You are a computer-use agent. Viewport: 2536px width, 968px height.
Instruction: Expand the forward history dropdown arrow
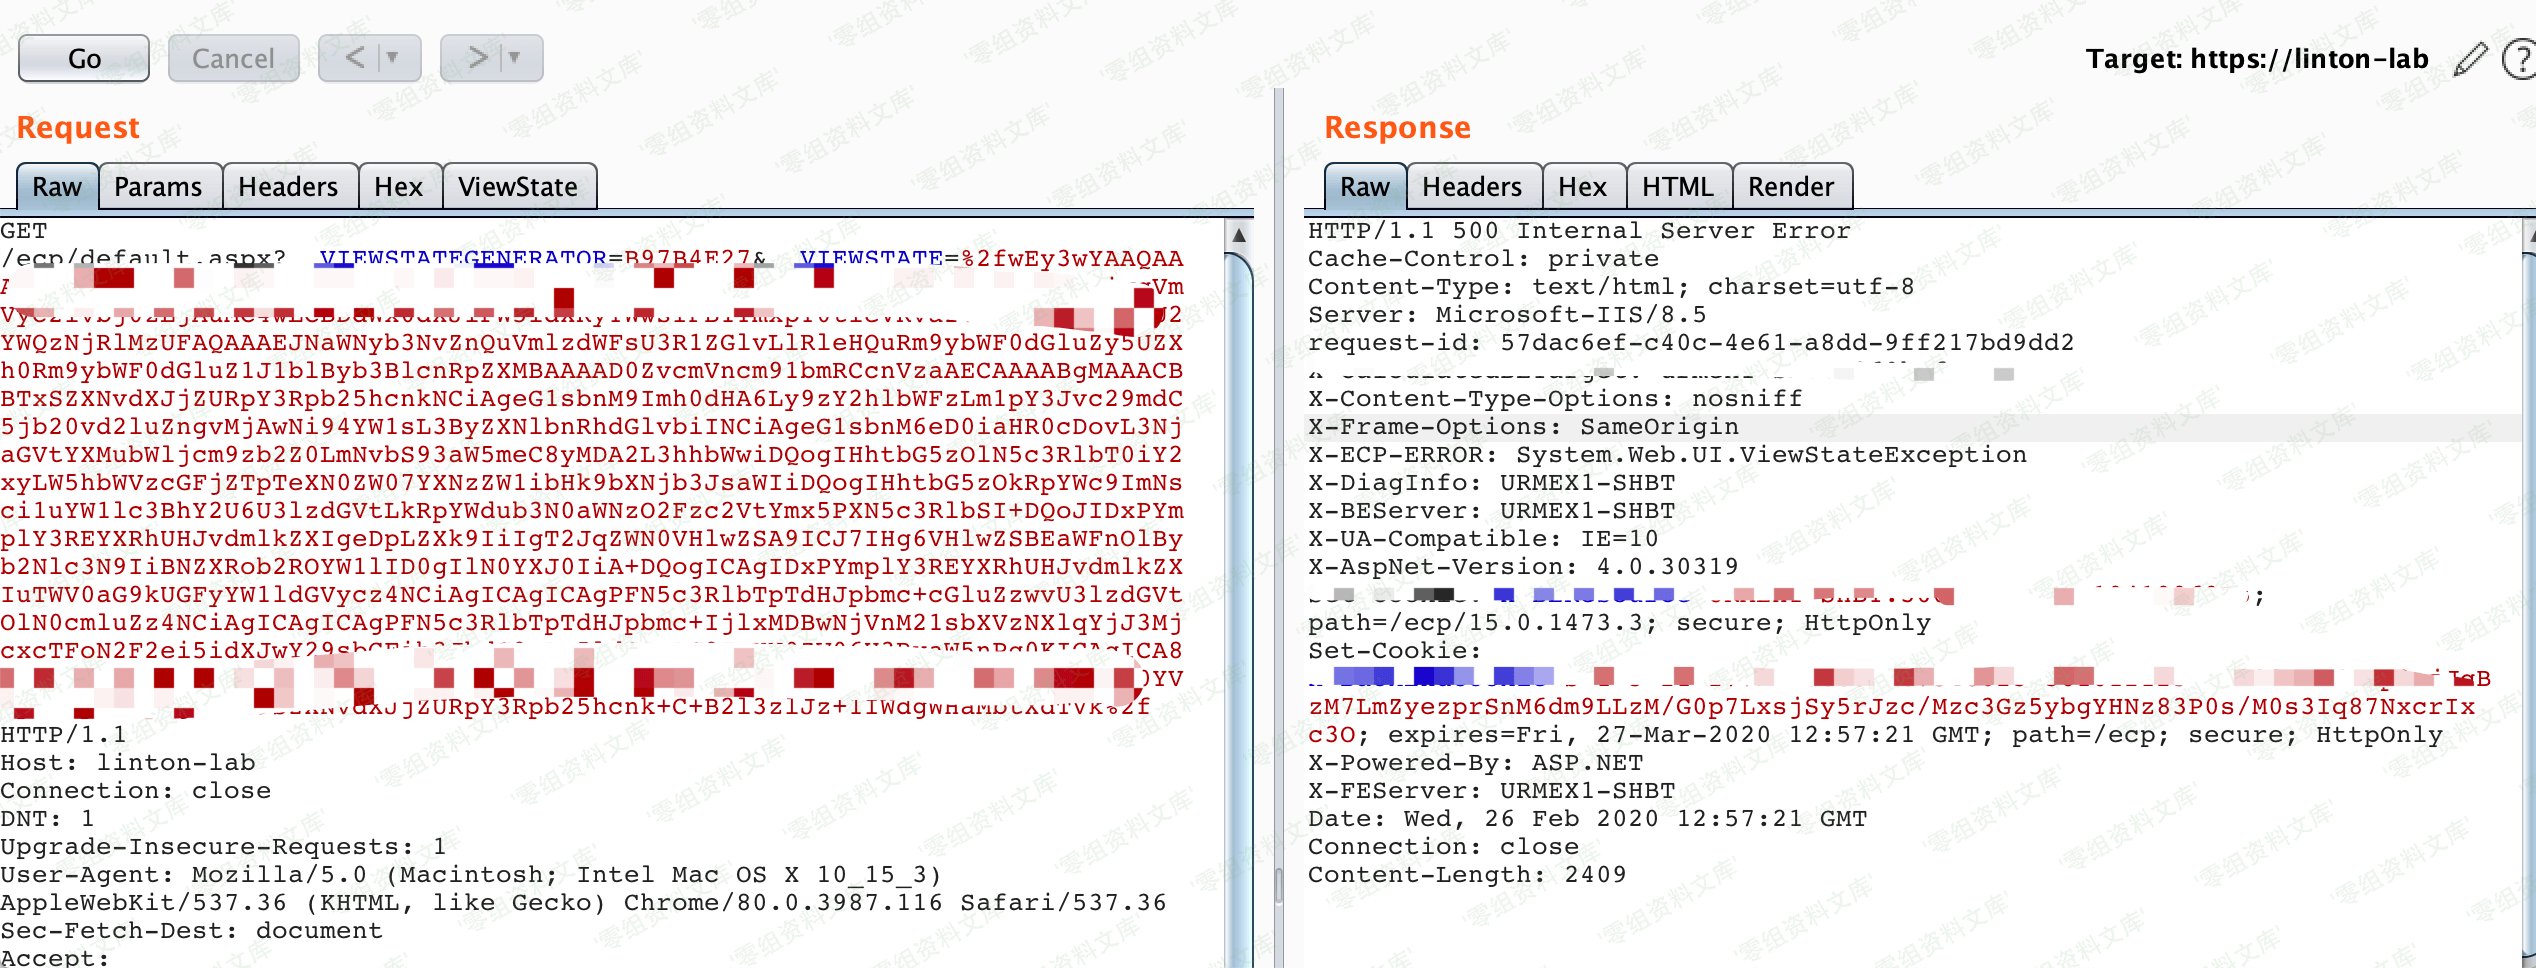(x=515, y=58)
